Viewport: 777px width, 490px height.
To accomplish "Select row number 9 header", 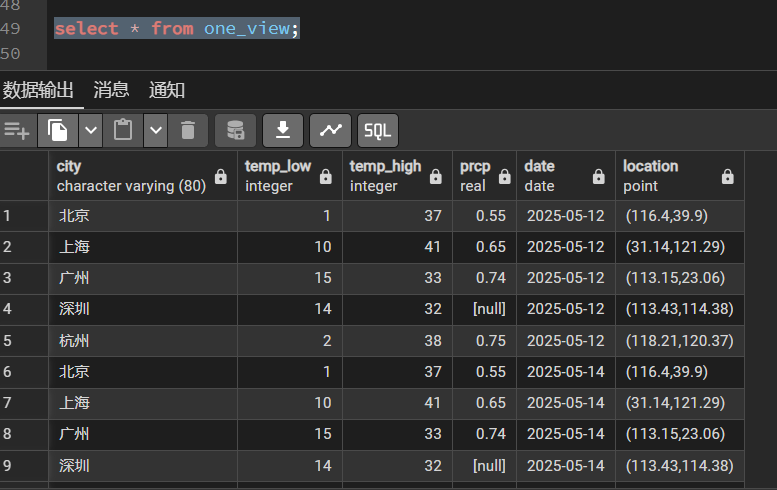I will pos(24,466).
